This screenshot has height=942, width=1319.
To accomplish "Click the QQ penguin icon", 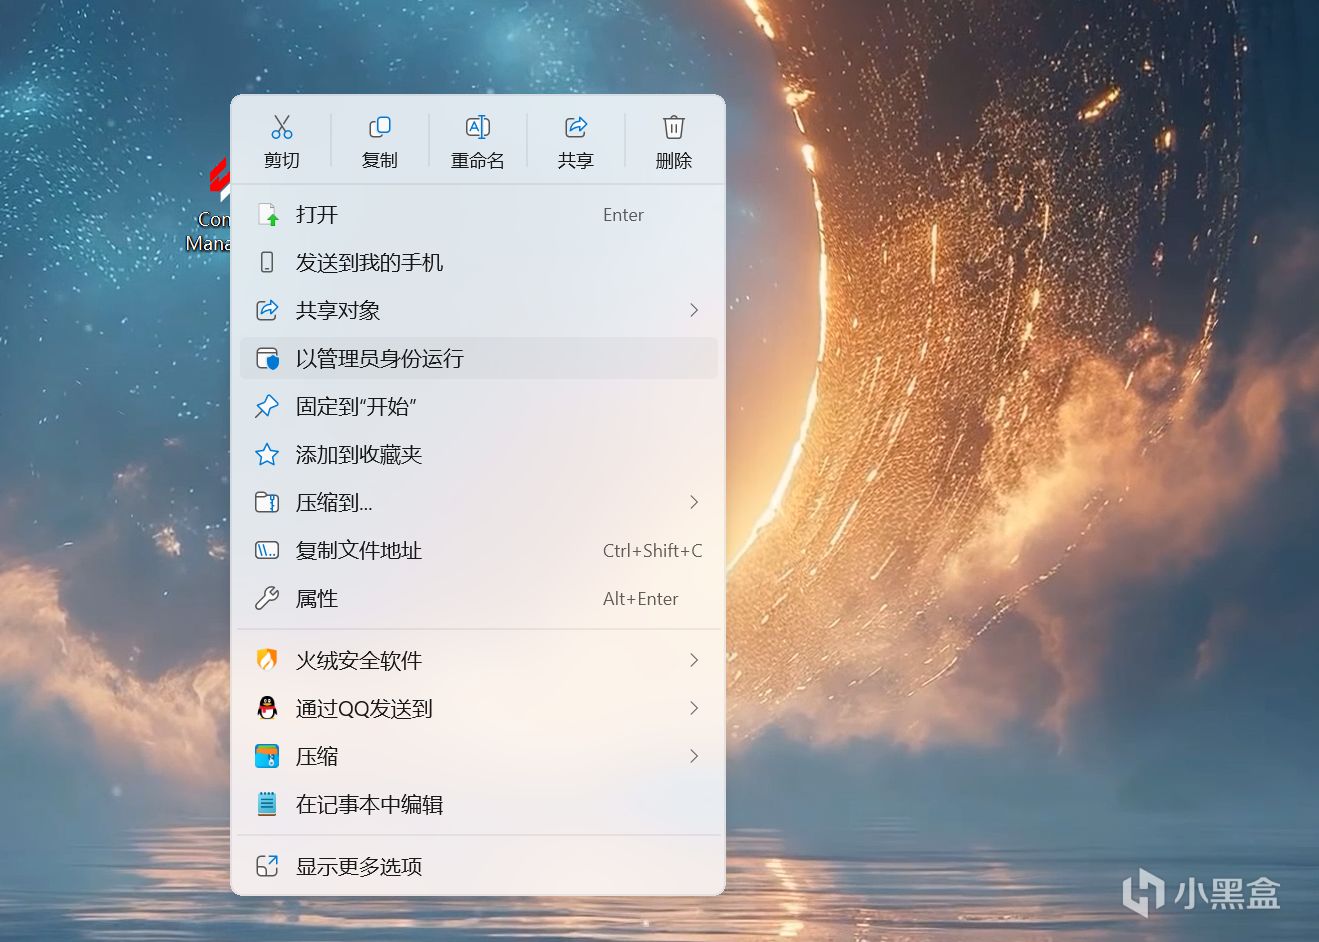I will (267, 708).
